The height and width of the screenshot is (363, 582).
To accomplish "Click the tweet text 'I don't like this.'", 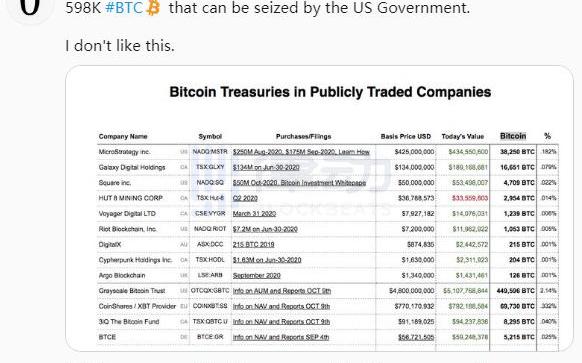I will 120,46.
